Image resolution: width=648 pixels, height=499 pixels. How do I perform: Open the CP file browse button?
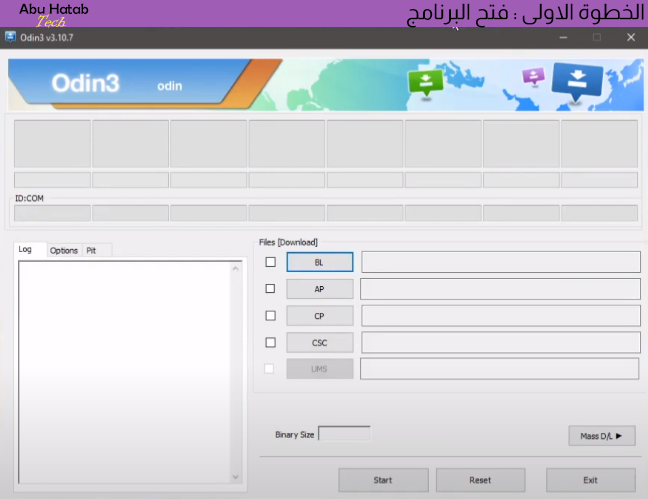320,316
